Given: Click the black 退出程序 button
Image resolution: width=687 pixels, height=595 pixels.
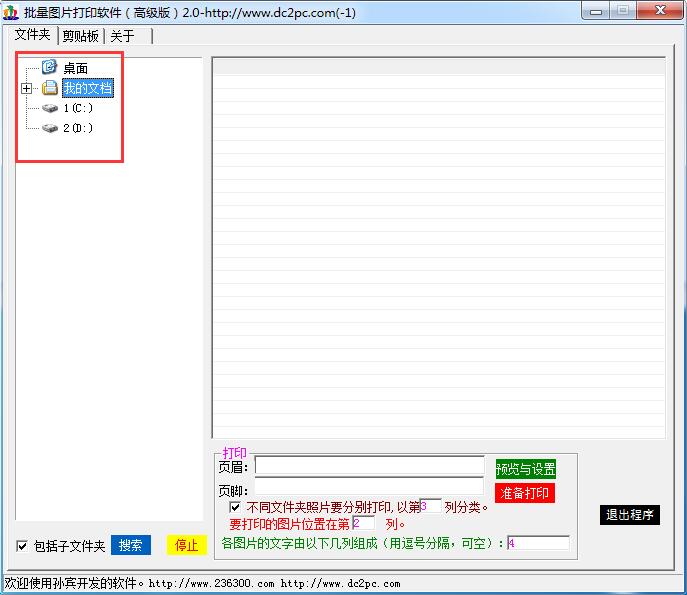Looking at the screenshot, I should (x=630, y=515).
